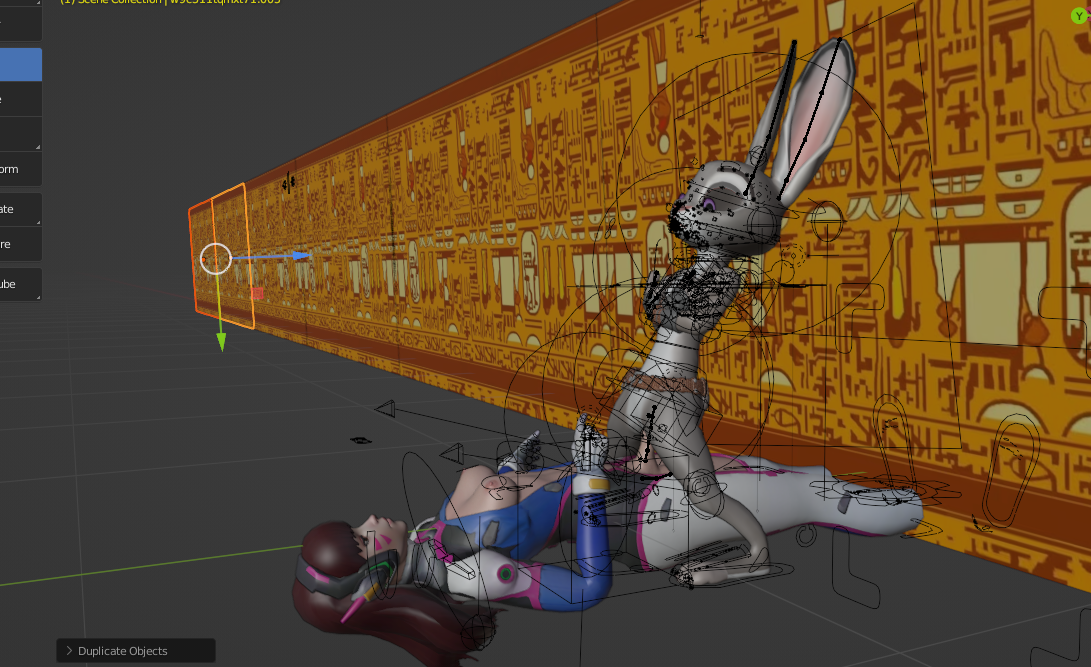The image size is (1091, 667).
Task: Select the Transform tool in toolbar
Action: coord(19,169)
